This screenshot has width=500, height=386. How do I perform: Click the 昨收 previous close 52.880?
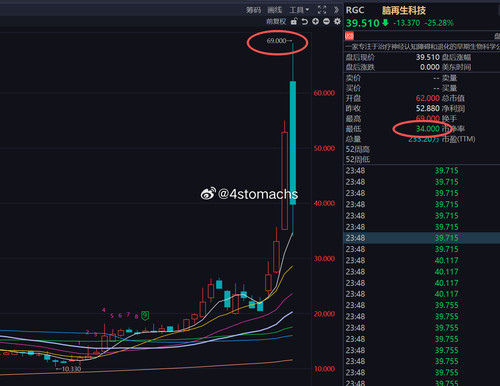point(428,108)
